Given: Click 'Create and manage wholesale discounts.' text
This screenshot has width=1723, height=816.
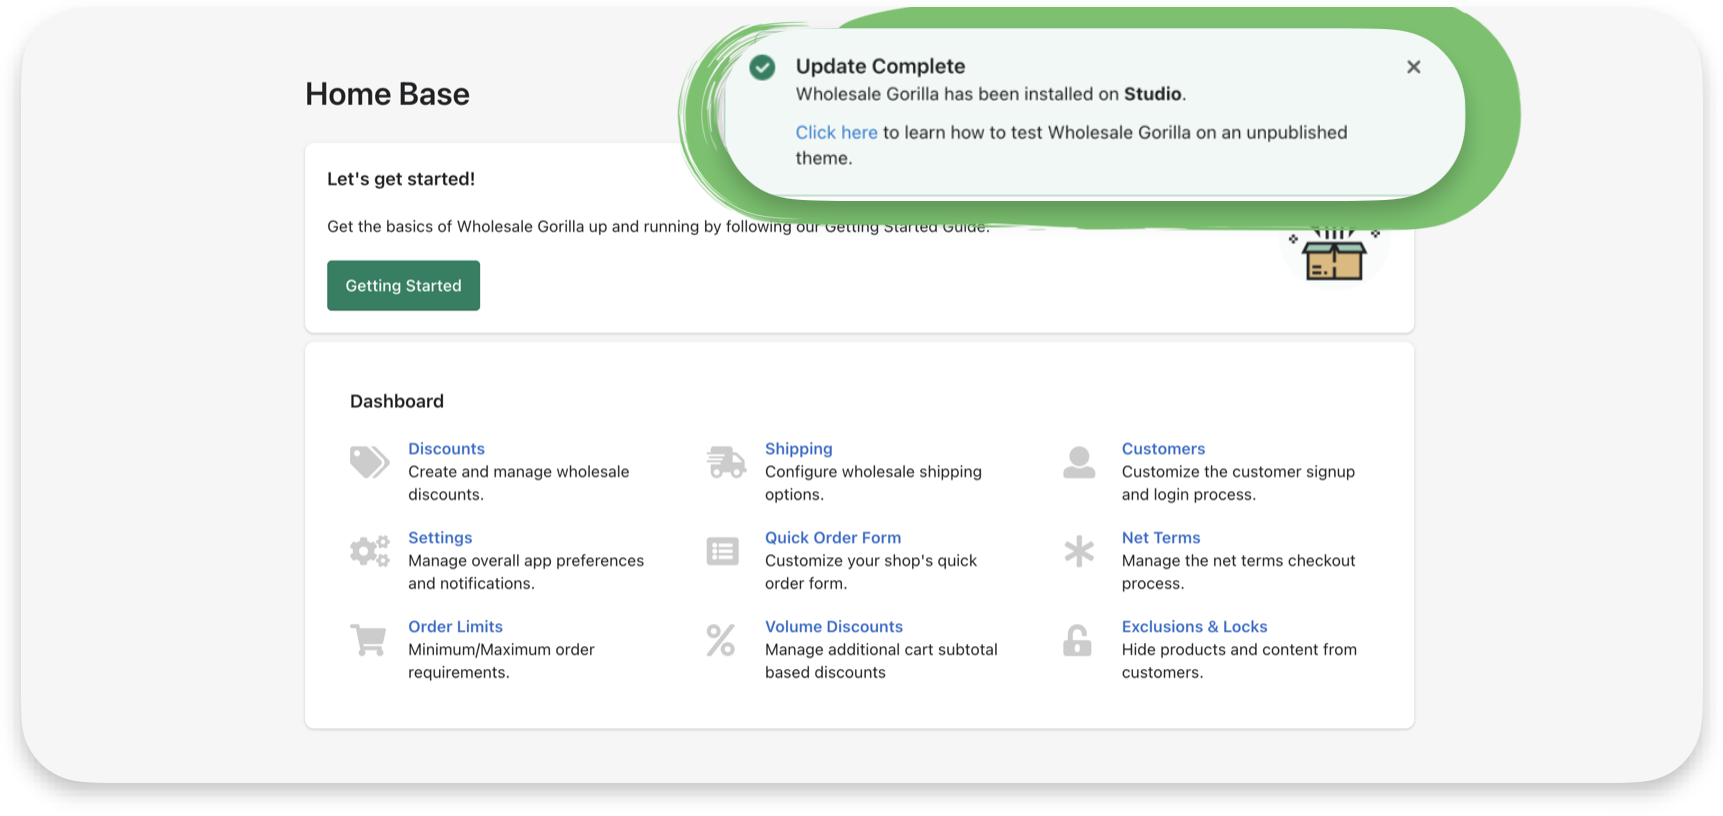Looking at the screenshot, I should point(518,483).
